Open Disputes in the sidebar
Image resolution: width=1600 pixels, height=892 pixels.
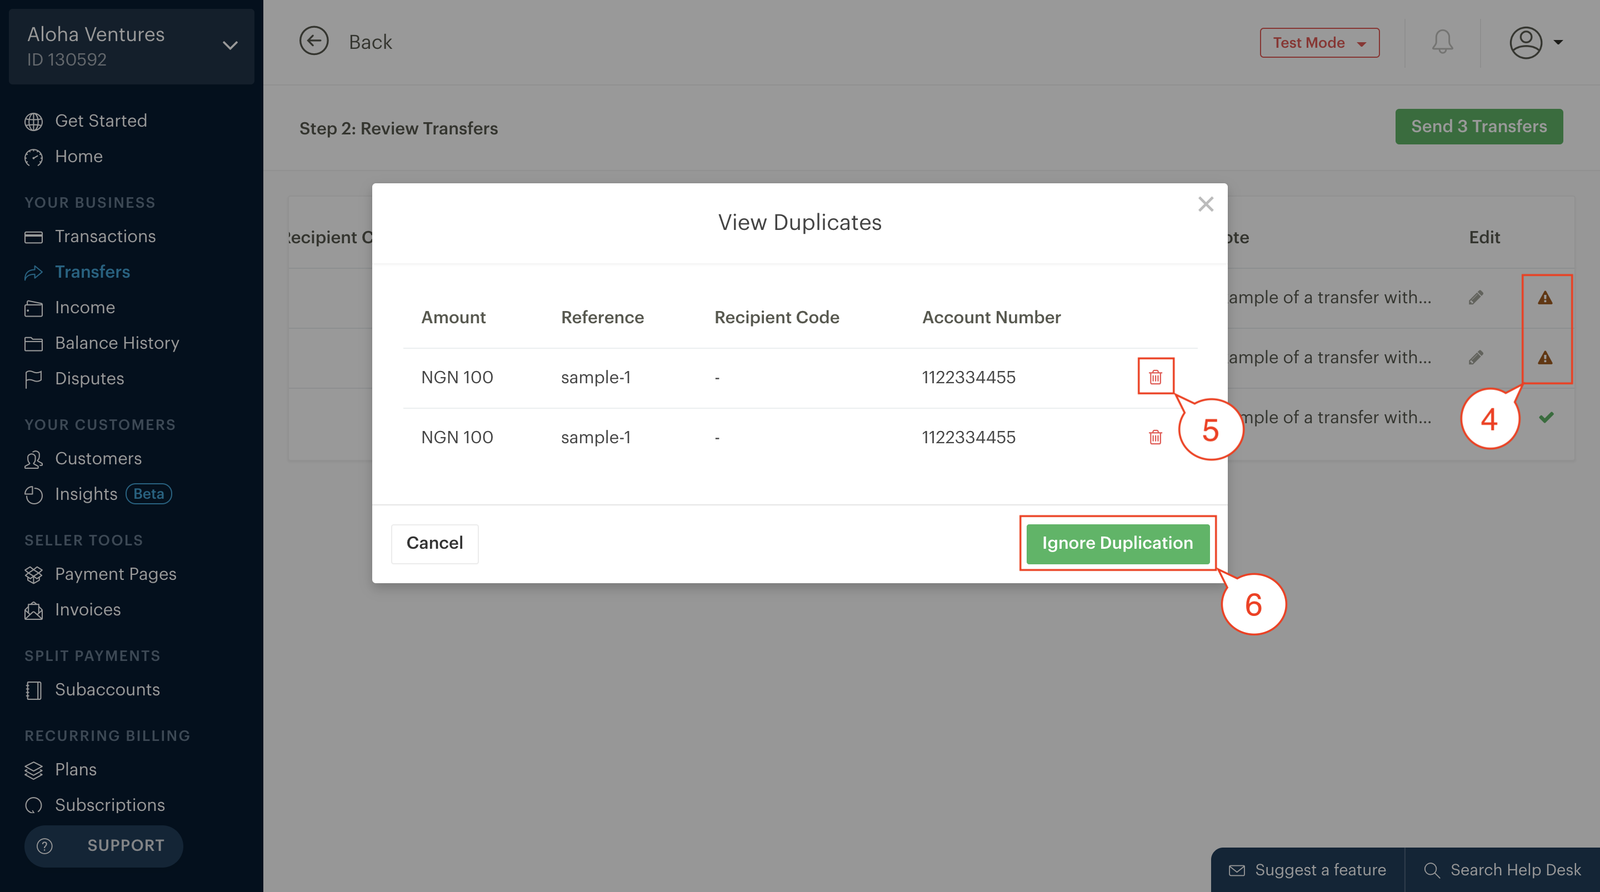(x=75, y=379)
